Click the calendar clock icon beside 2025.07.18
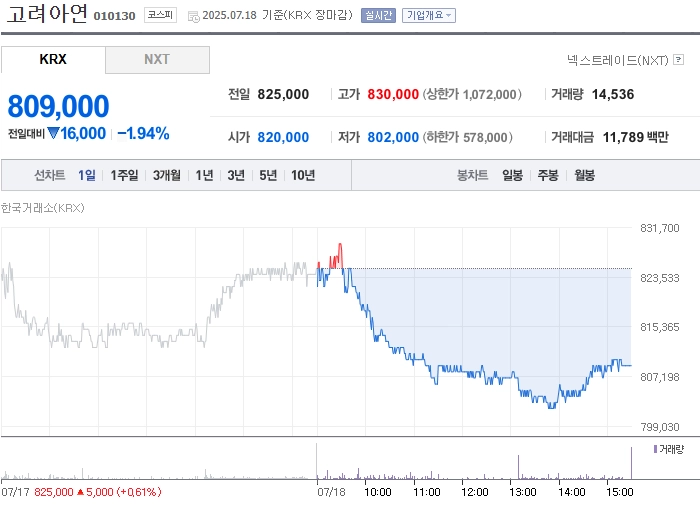 (x=193, y=17)
